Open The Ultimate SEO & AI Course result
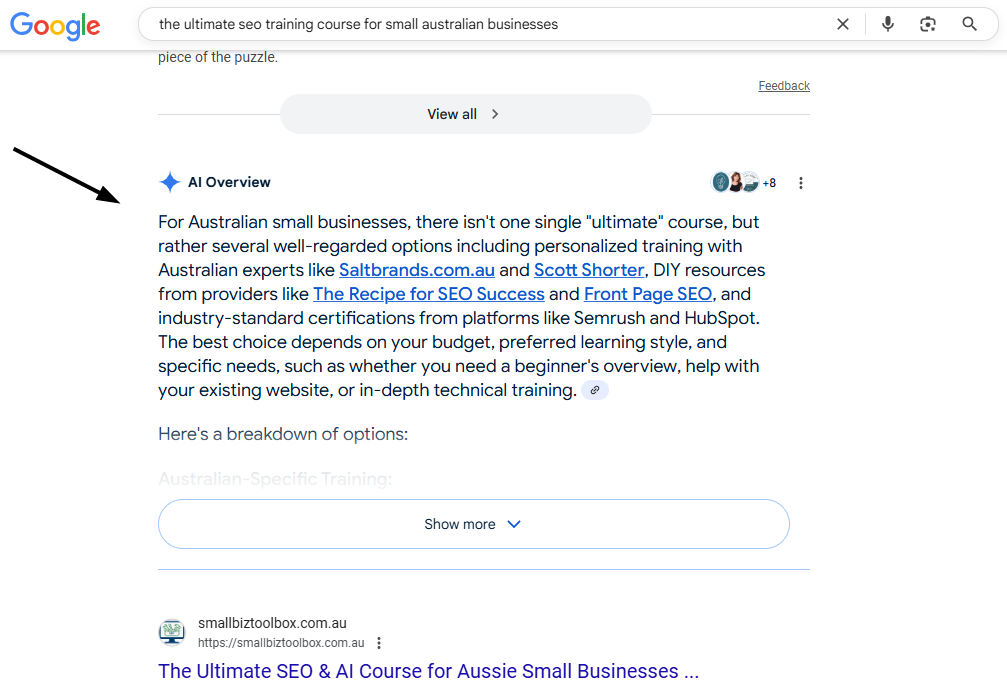This screenshot has height=684, width=1007. click(x=428, y=671)
